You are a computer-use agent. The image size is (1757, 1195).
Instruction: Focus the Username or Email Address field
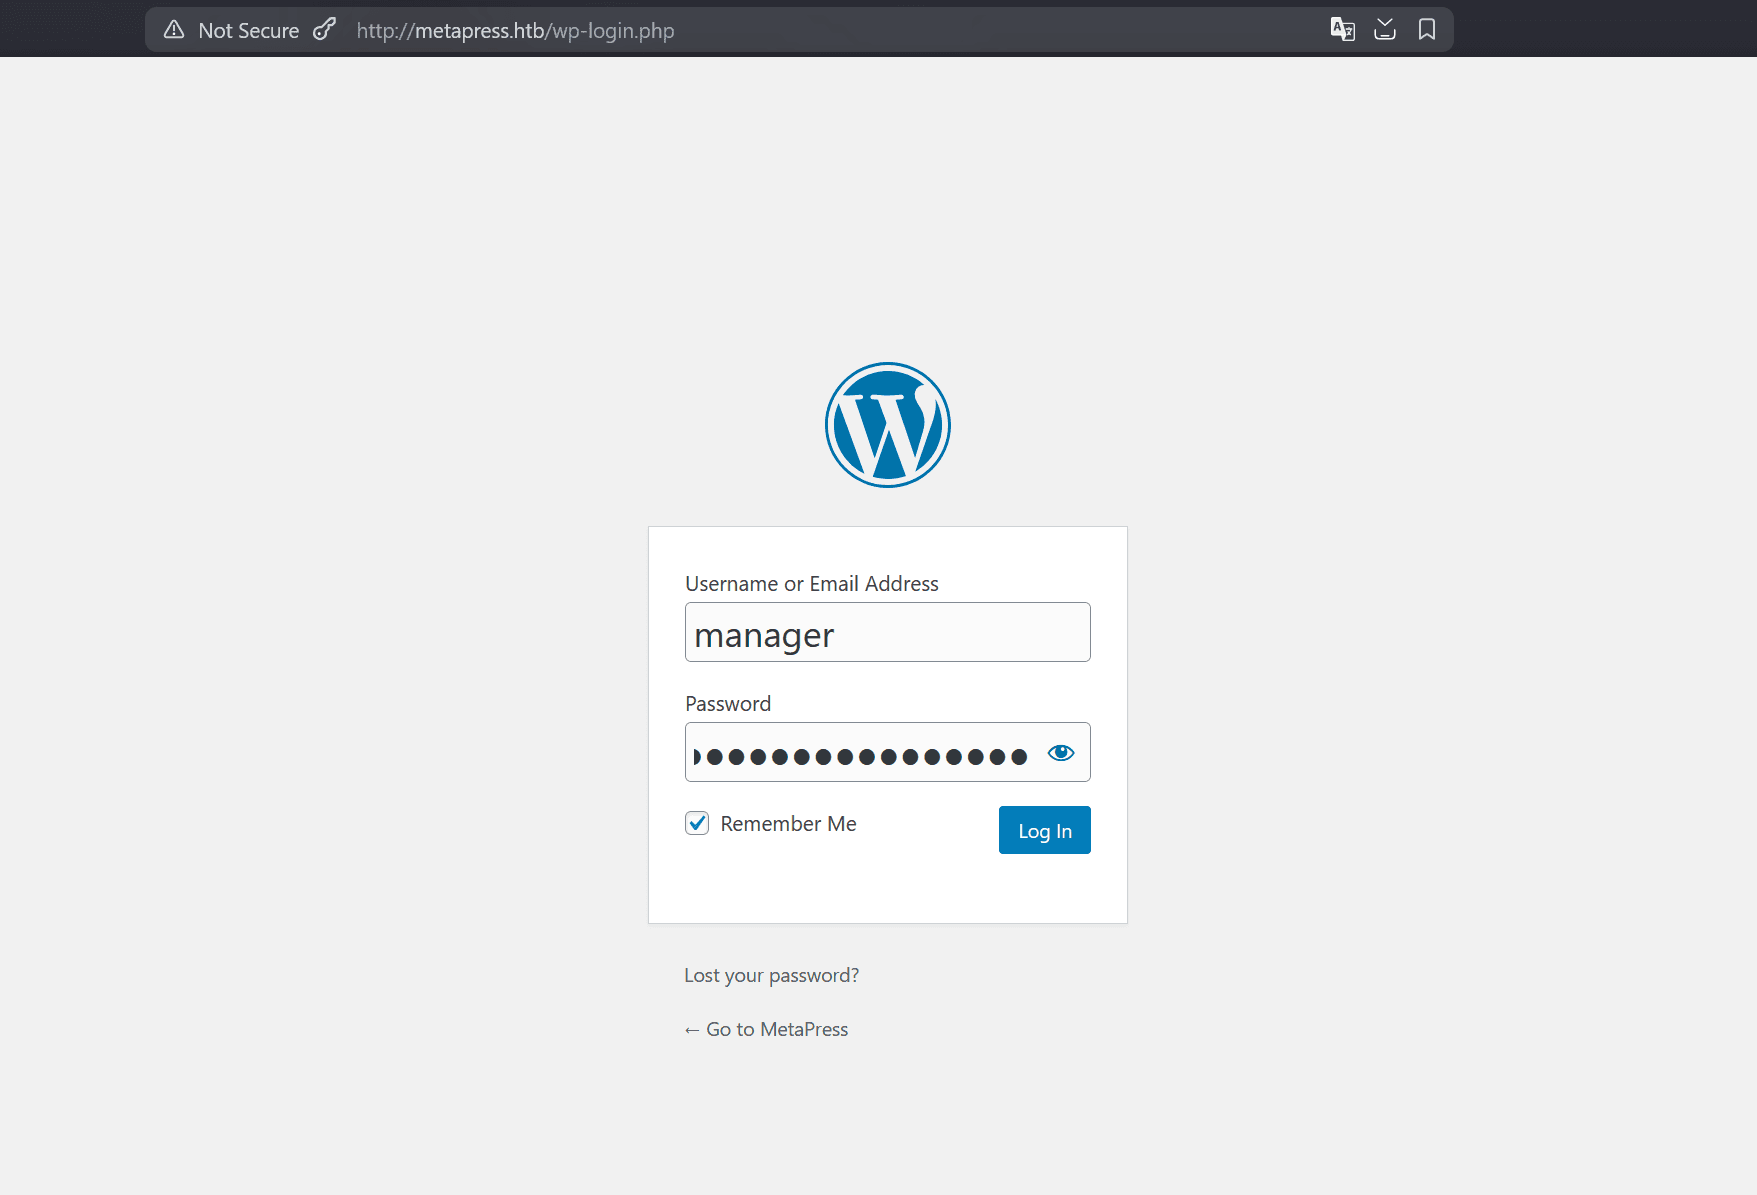point(887,632)
